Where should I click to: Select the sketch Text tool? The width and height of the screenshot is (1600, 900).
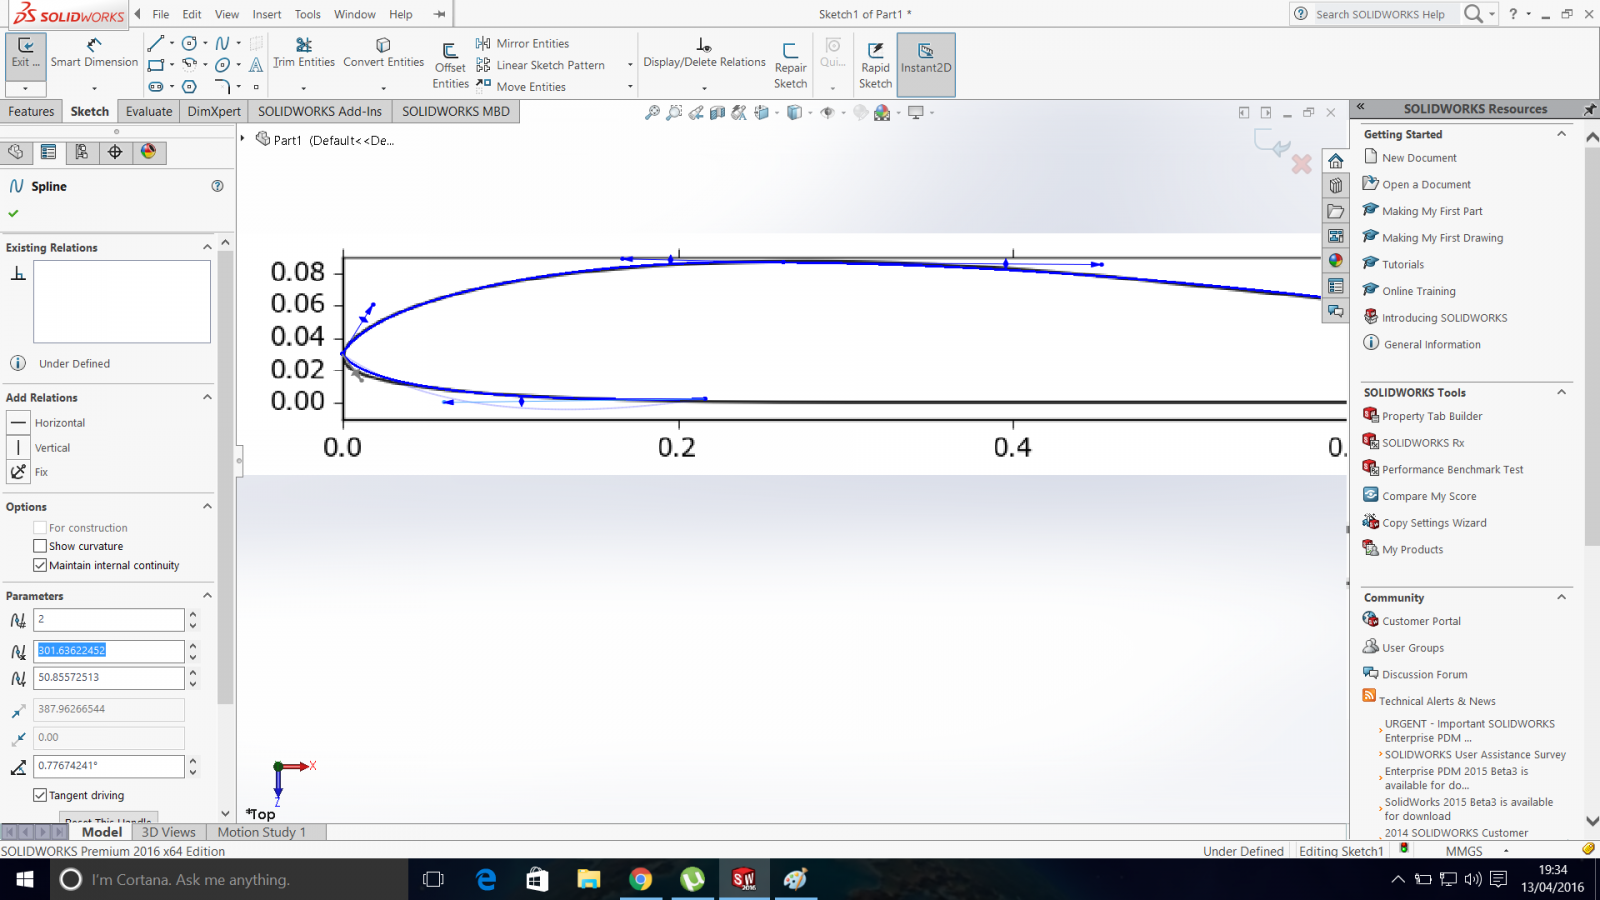256,65
